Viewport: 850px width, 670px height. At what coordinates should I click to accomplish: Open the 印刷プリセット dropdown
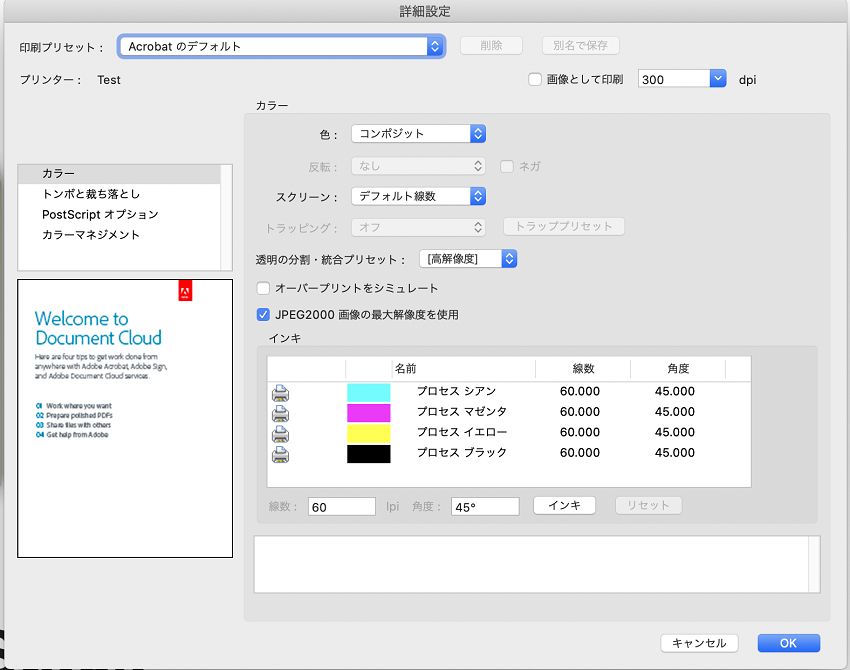pyautogui.click(x=433, y=45)
